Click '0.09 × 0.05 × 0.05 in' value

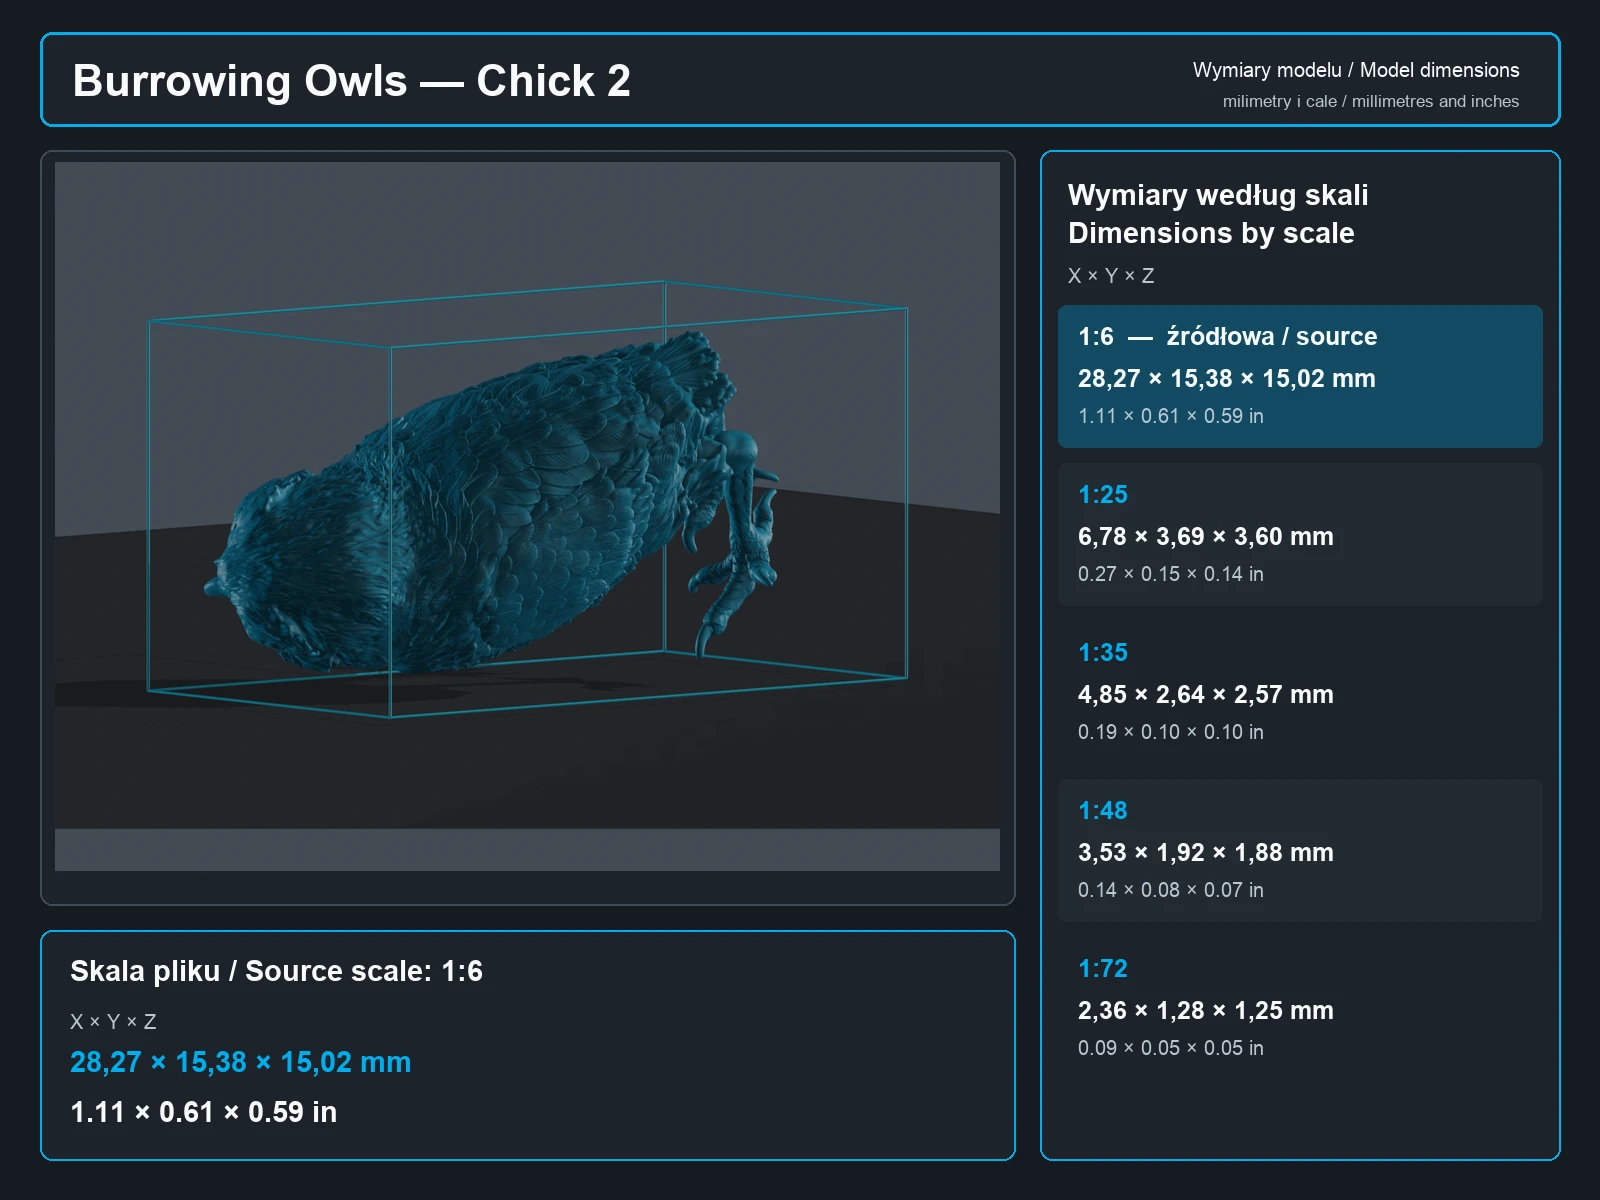point(1170,1048)
